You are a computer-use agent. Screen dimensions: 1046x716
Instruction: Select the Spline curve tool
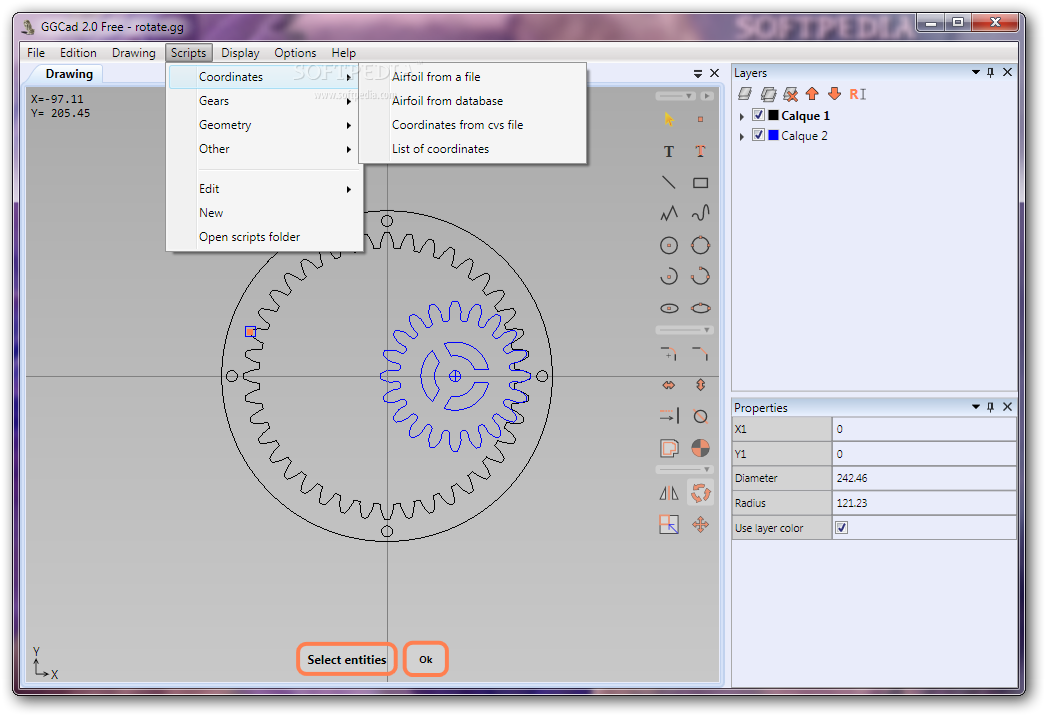(x=700, y=214)
